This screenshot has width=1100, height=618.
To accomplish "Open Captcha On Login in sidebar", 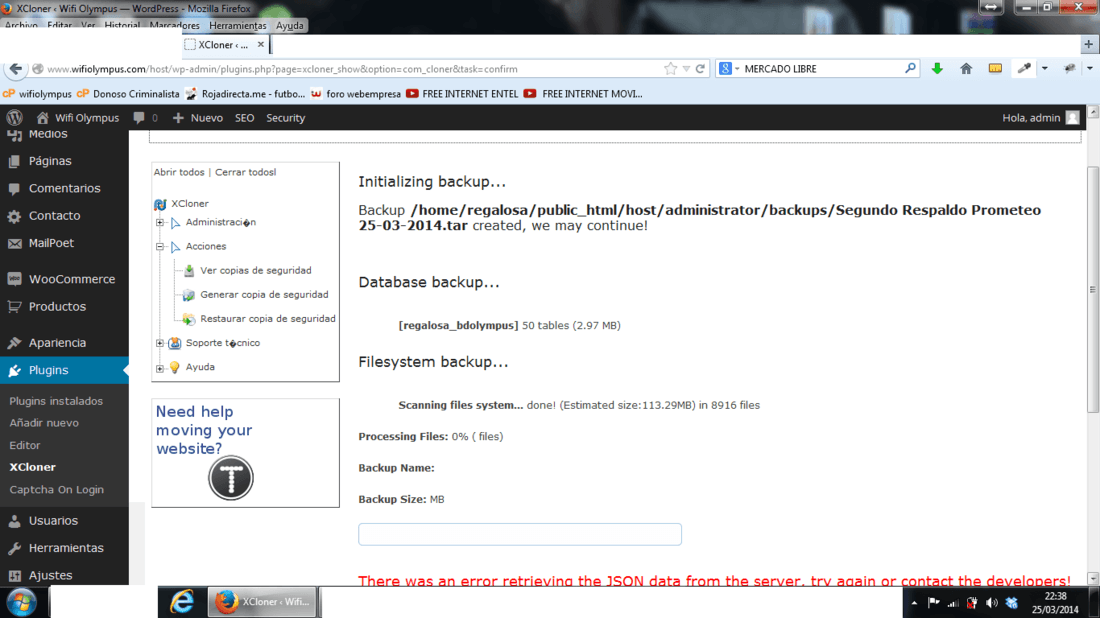I will pyautogui.click(x=56, y=490).
